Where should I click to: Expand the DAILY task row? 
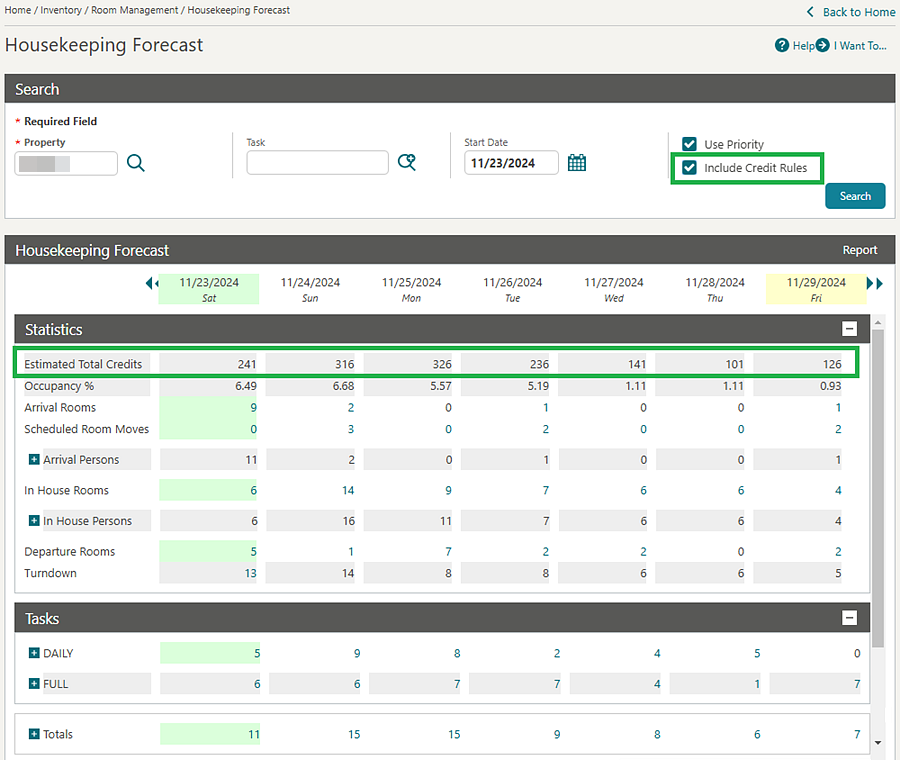(34, 653)
